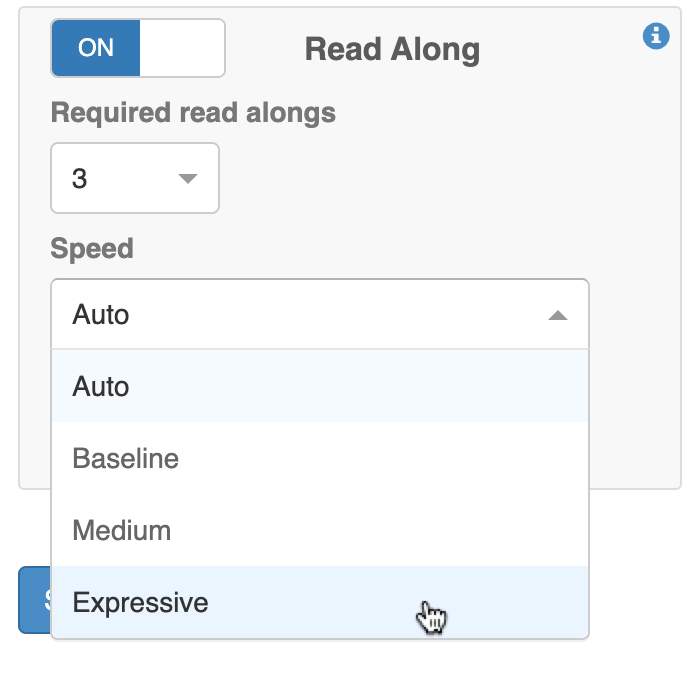The width and height of the screenshot is (694, 673).
Task: Click the Read Along heading text
Action: click(392, 49)
